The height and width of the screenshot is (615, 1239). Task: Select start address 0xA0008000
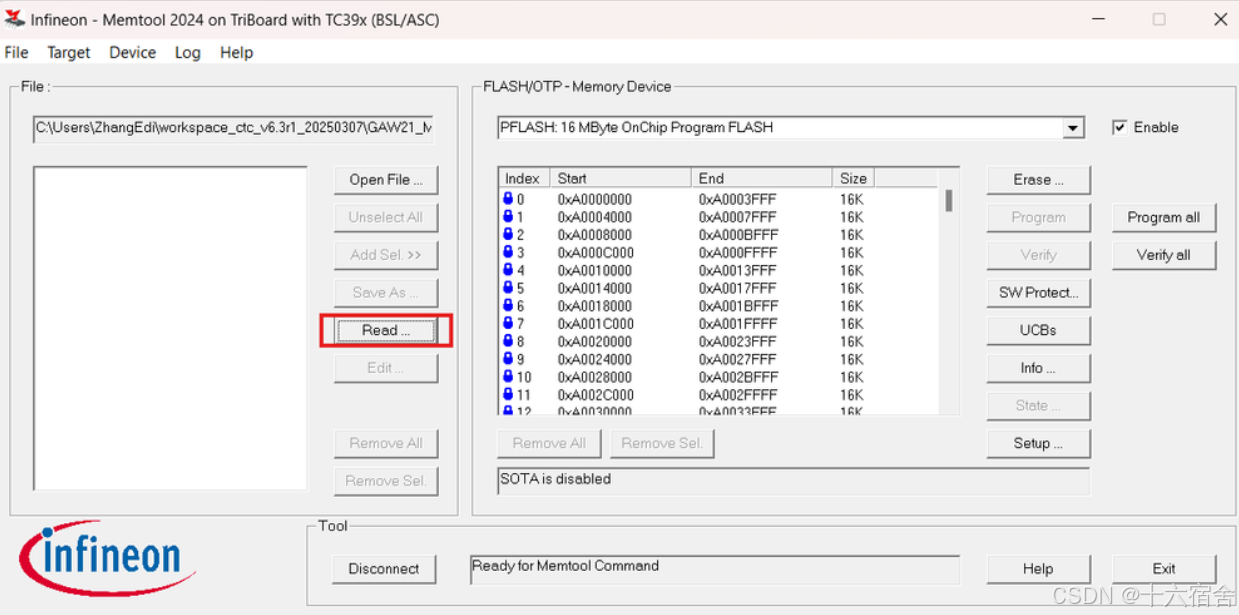[595, 235]
